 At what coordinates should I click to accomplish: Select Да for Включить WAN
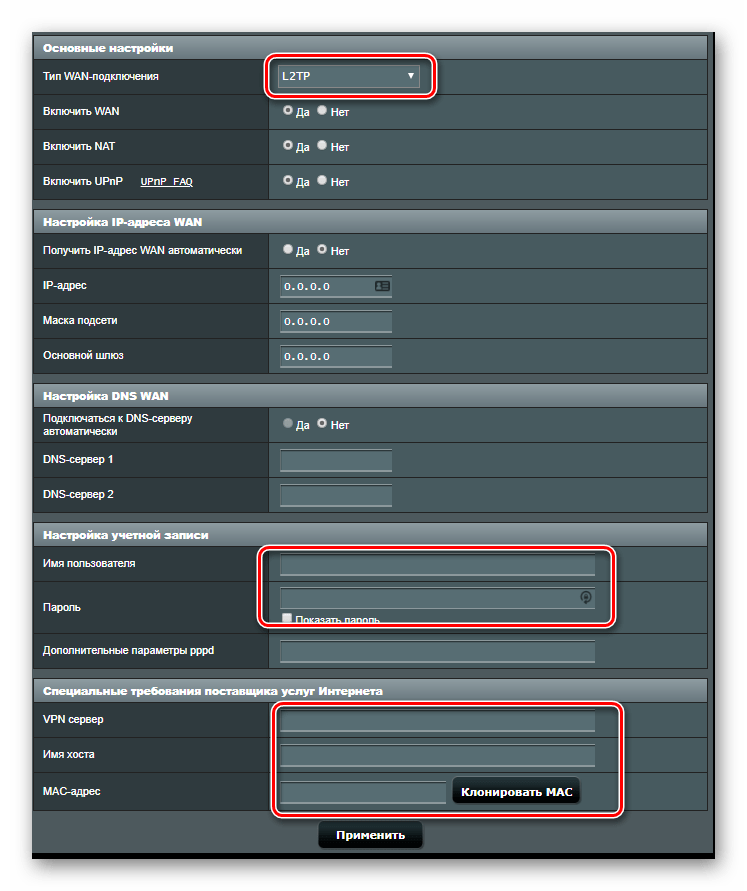(x=288, y=111)
